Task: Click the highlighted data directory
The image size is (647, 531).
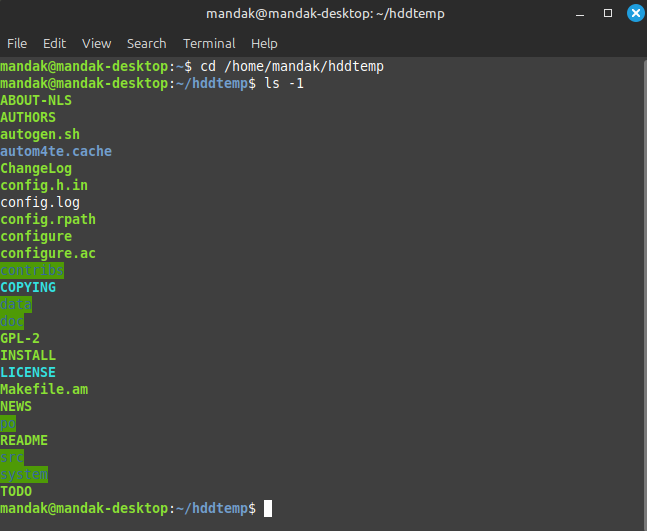Action: point(16,304)
